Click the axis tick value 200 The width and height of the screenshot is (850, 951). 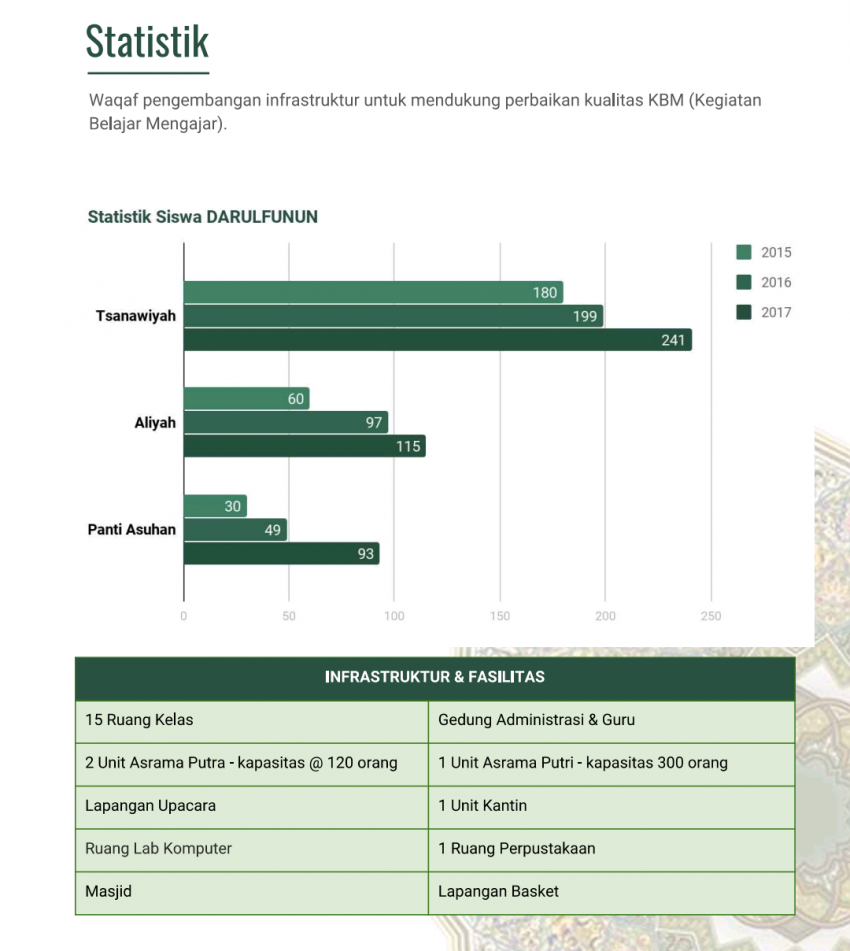(605, 616)
